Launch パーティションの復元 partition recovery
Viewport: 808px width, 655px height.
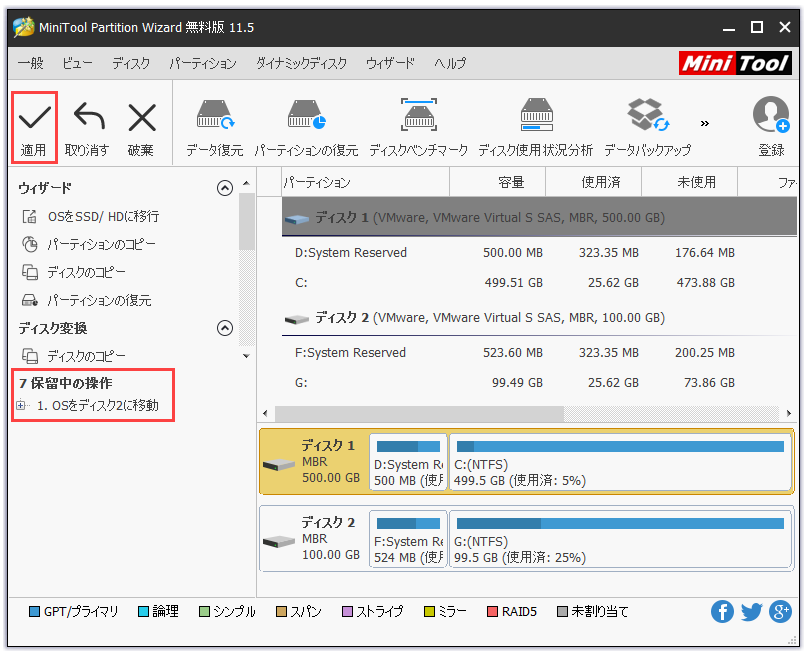(306, 128)
